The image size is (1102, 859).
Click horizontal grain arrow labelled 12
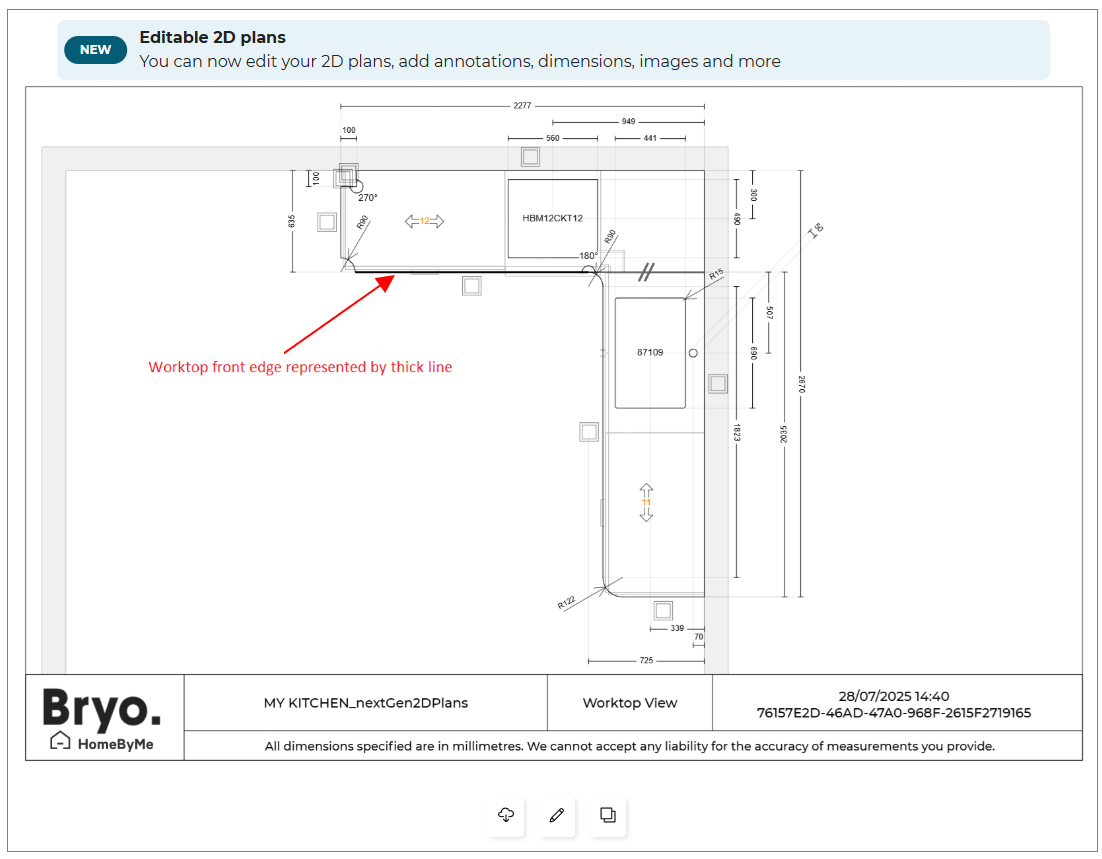(424, 221)
